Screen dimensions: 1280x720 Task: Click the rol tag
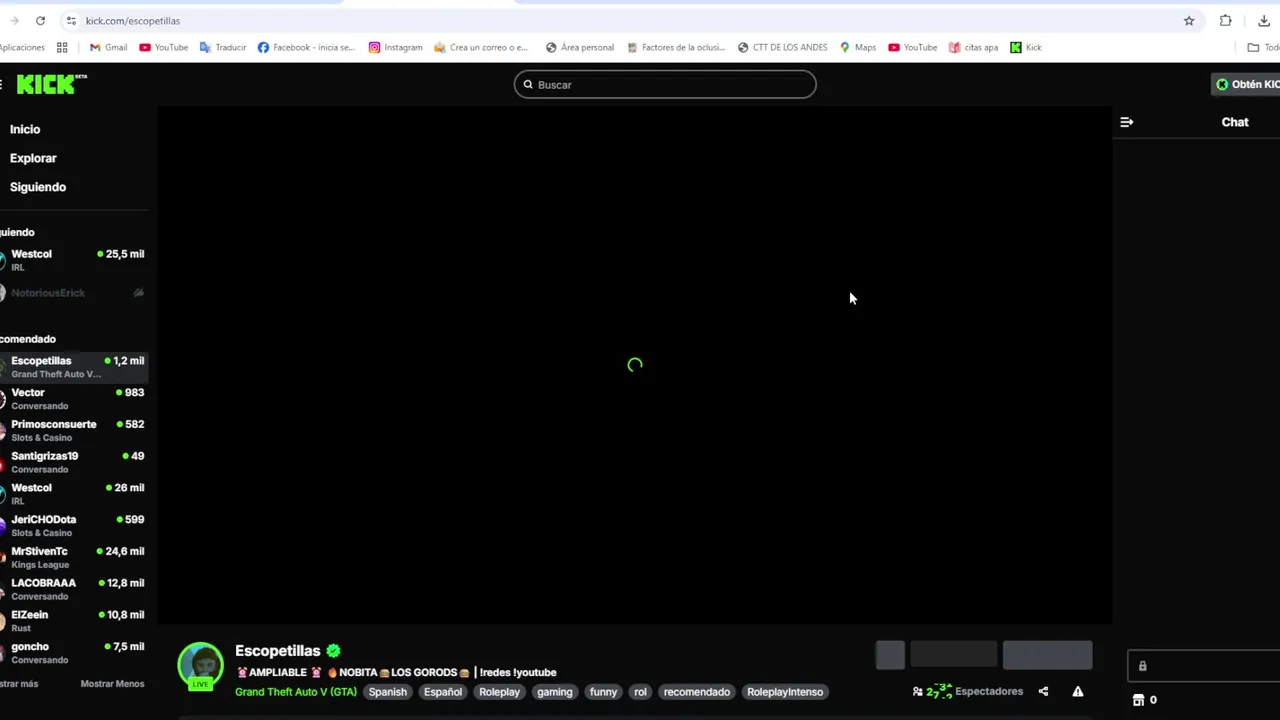tap(640, 692)
